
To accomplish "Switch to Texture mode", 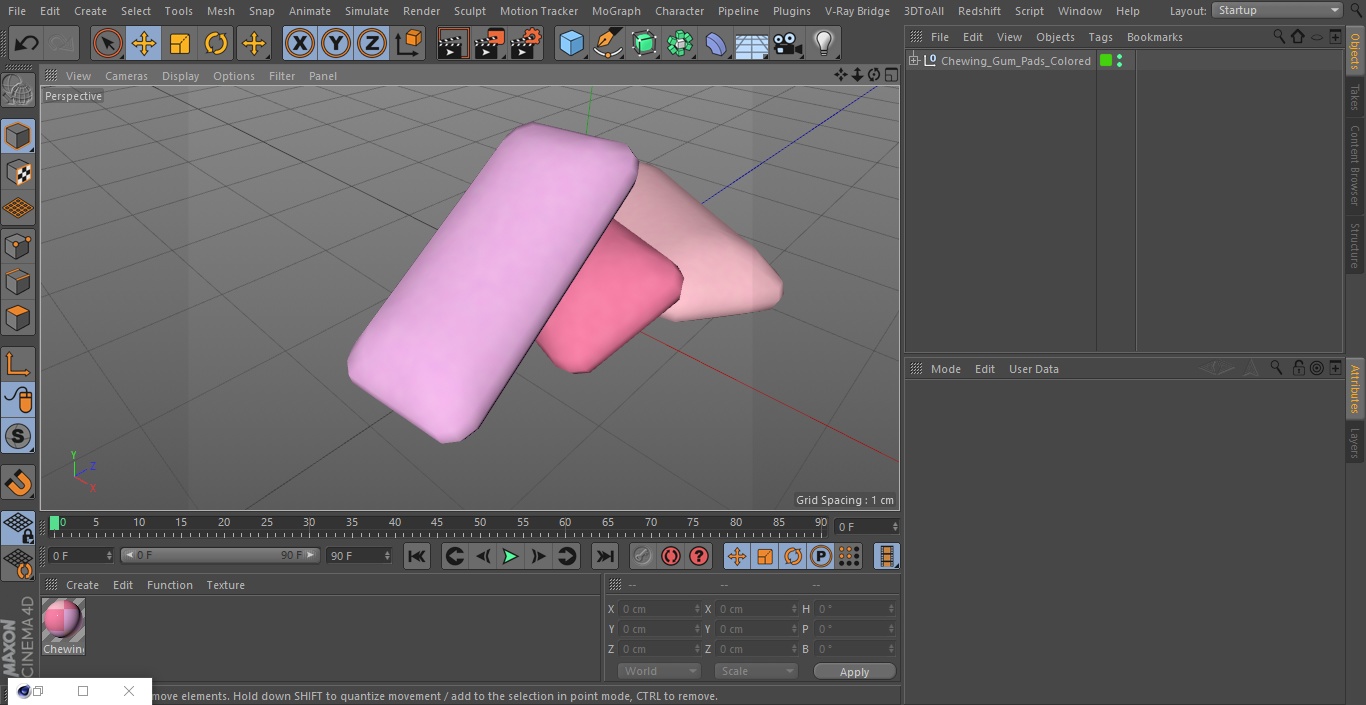I will pos(18,172).
